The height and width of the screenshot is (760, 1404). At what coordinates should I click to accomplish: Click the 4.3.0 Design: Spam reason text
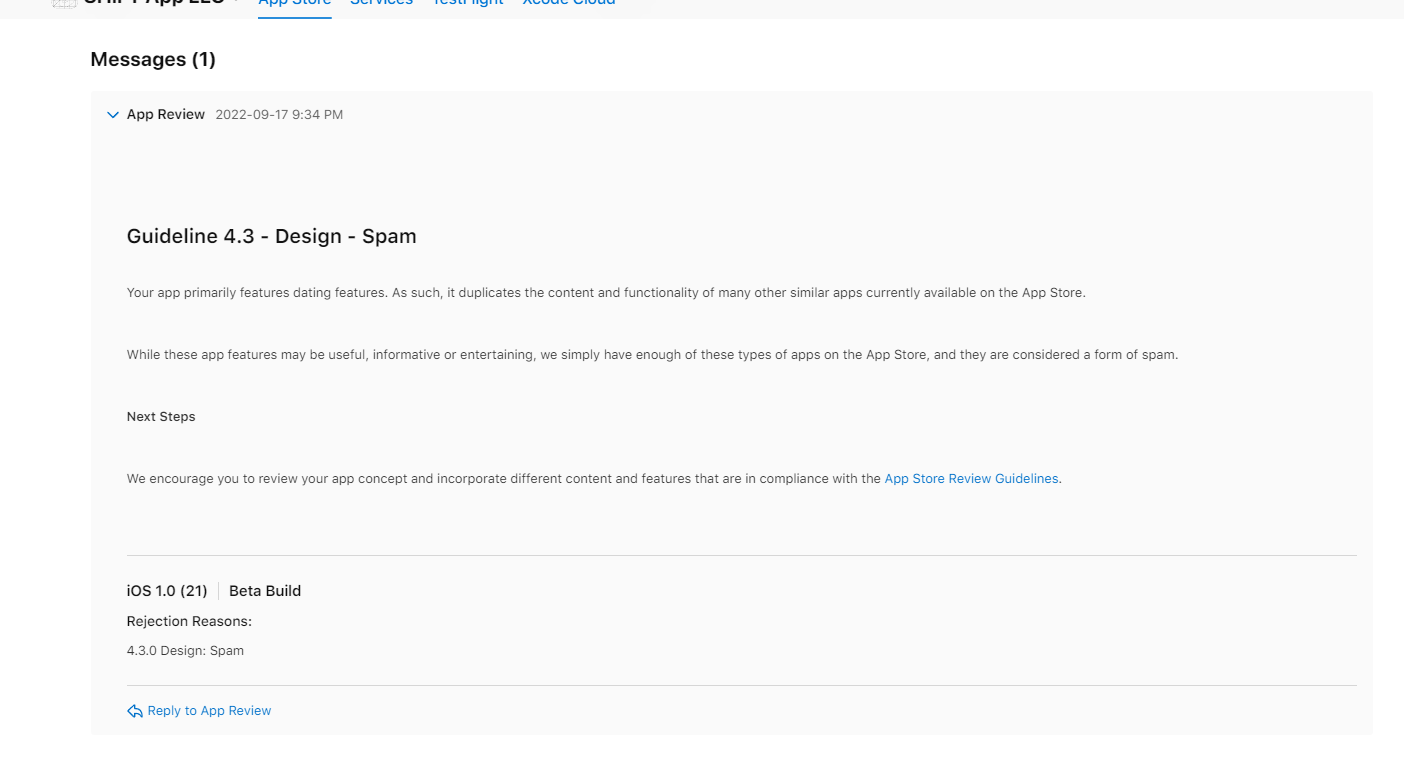point(185,651)
